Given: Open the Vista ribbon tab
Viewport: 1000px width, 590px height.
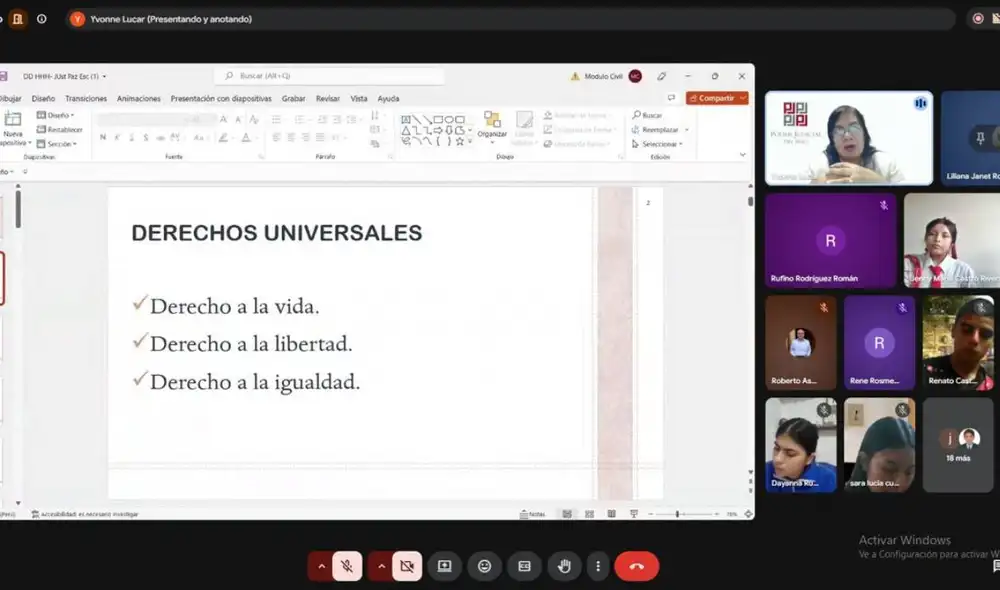Looking at the screenshot, I should [359, 99].
